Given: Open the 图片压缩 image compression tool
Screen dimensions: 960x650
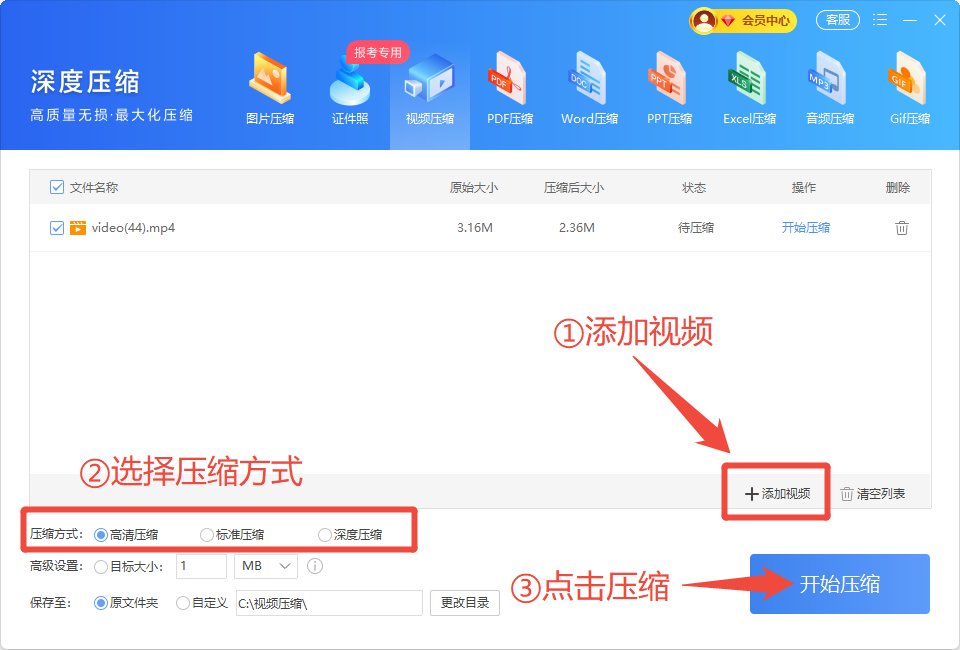Looking at the screenshot, I should [x=269, y=92].
